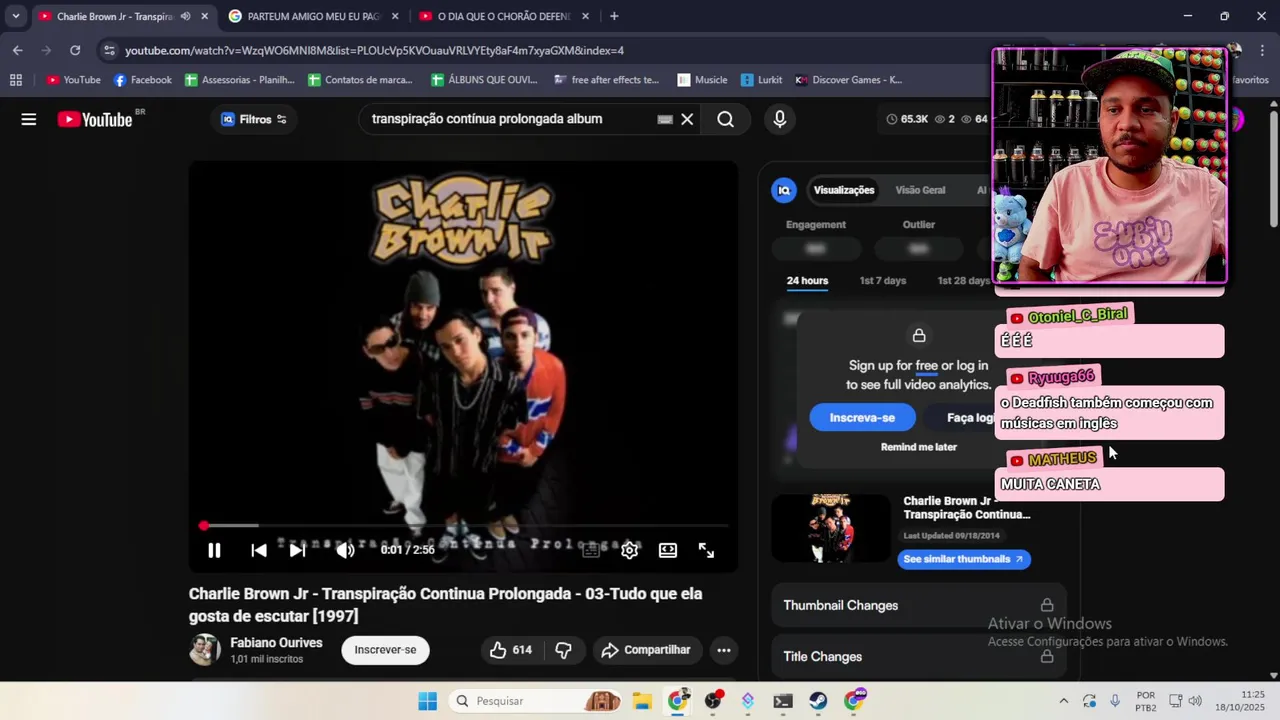Open video player settings gear
Screen dimensions: 1280x720
tap(630, 550)
